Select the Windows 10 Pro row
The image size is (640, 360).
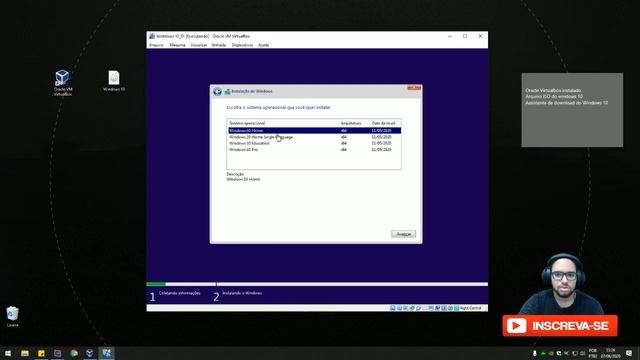314,150
